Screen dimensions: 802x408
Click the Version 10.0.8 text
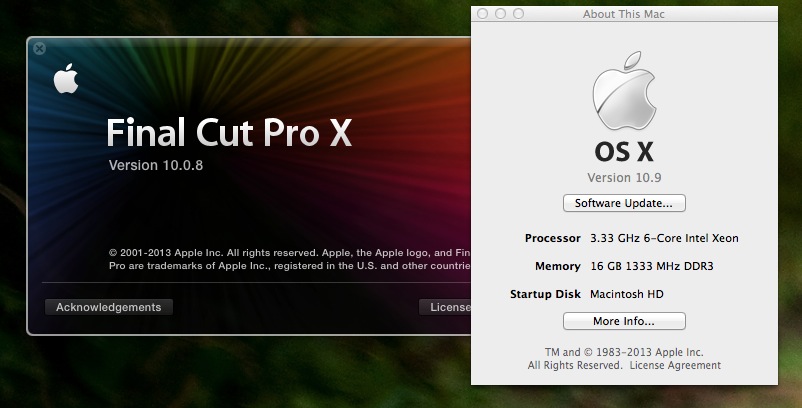click(155, 166)
